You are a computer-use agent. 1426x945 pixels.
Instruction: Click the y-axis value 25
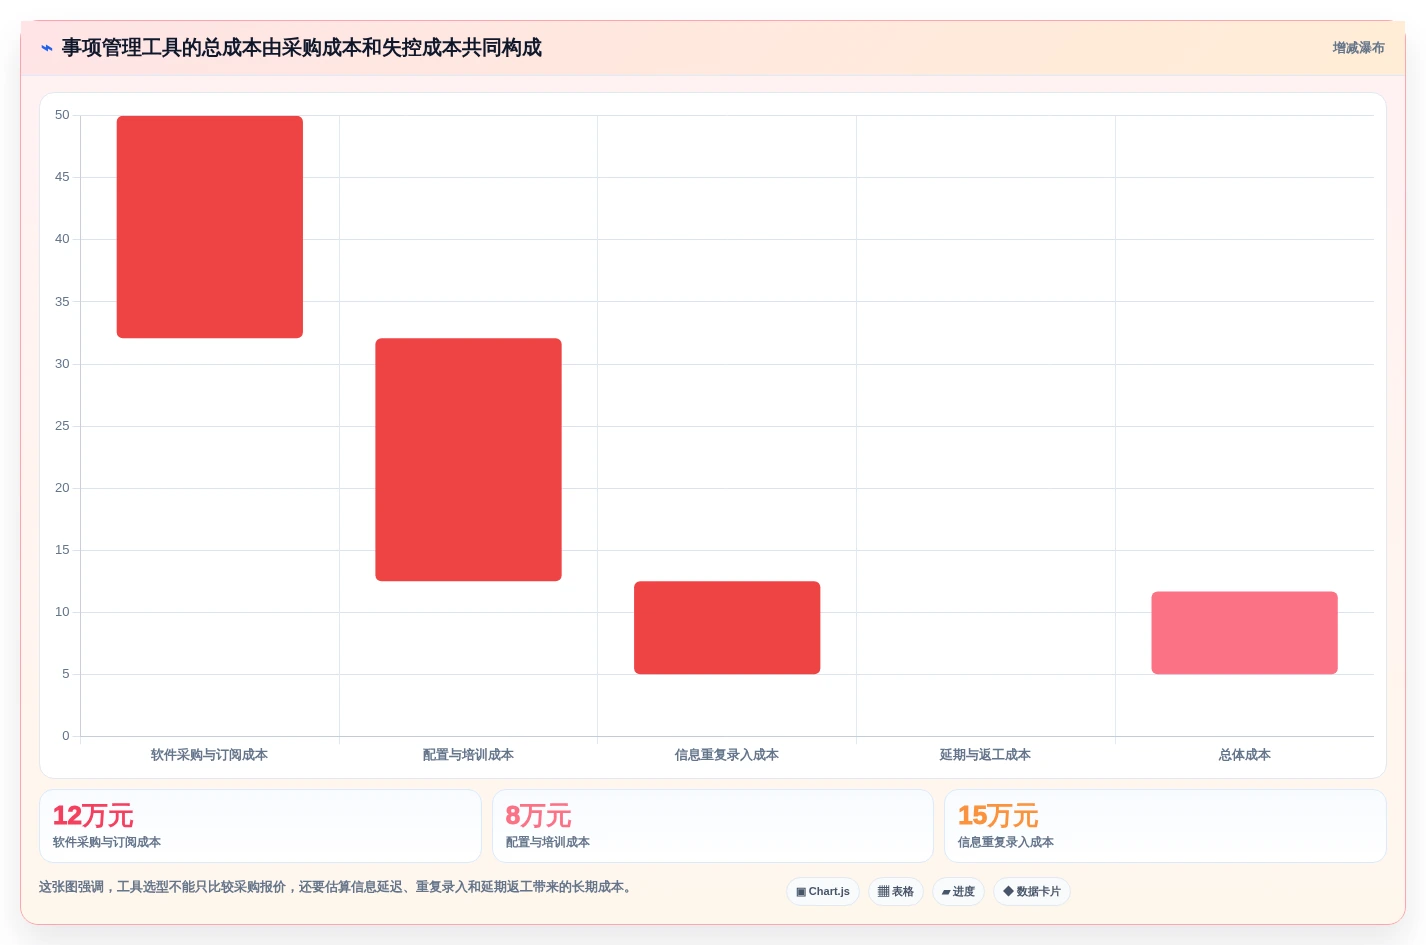[62, 426]
